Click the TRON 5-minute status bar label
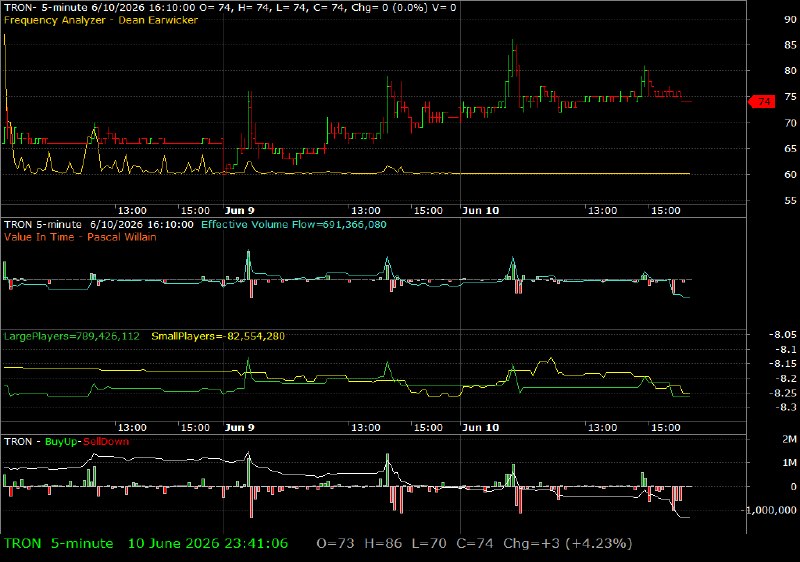800x562 pixels. (x=59, y=543)
